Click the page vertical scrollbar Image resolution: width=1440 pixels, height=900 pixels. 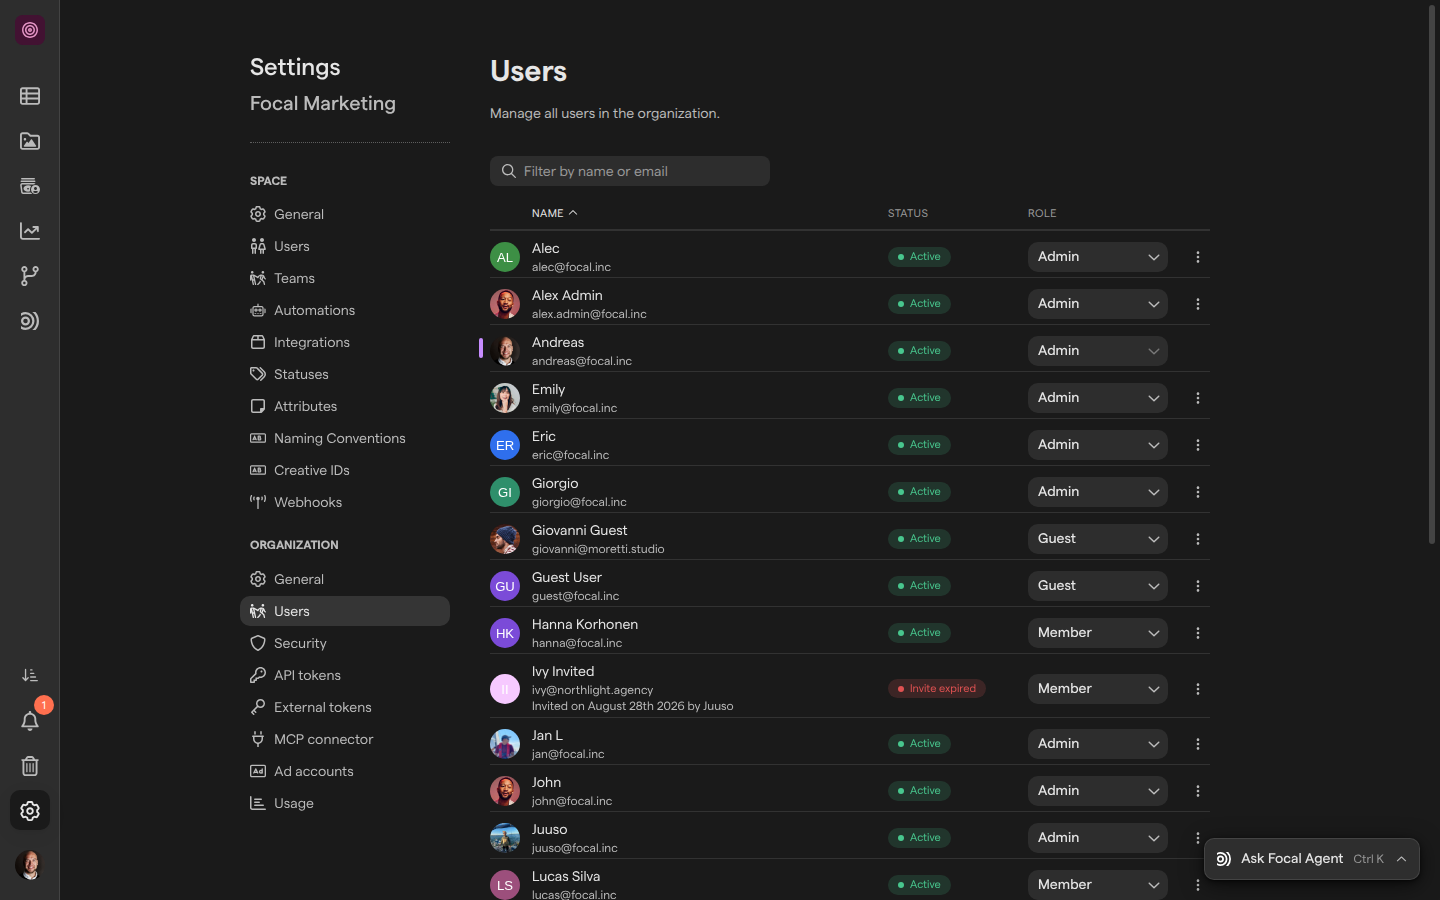[x=1432, y=275]
